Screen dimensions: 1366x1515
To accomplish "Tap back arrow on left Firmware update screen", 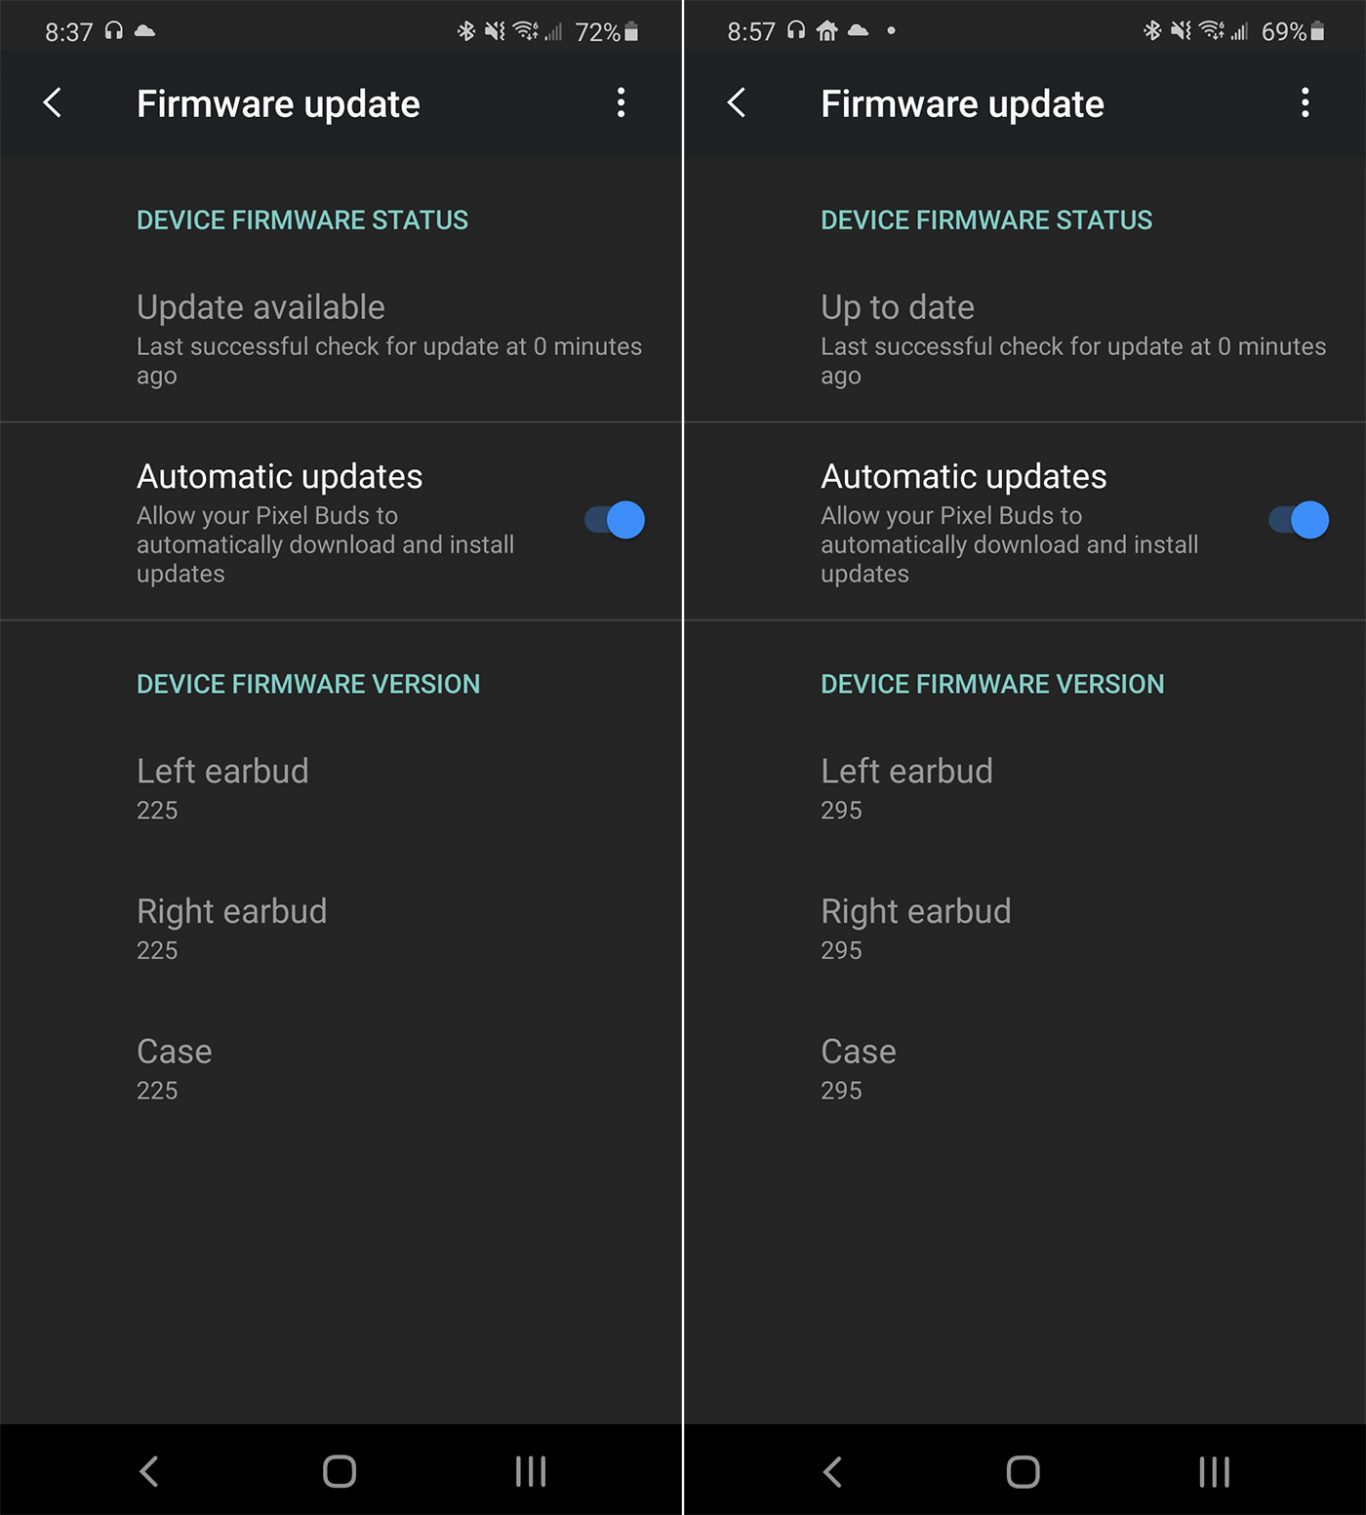I will click(53, 102).
